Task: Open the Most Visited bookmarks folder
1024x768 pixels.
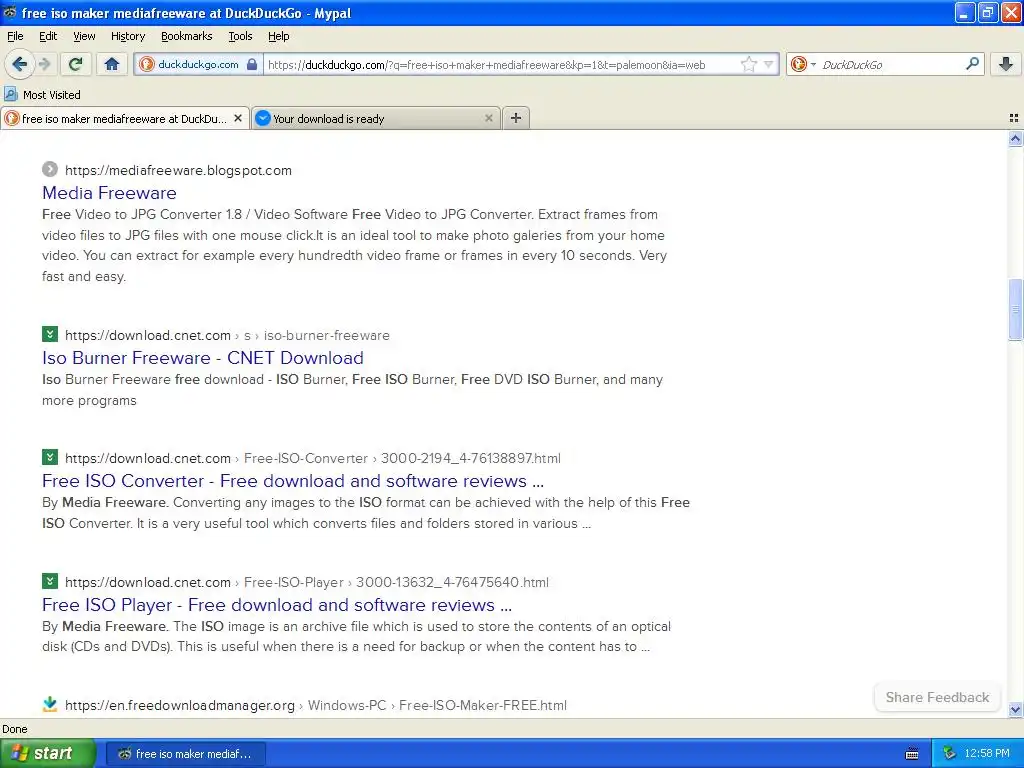Action: (x=42, y=95)
